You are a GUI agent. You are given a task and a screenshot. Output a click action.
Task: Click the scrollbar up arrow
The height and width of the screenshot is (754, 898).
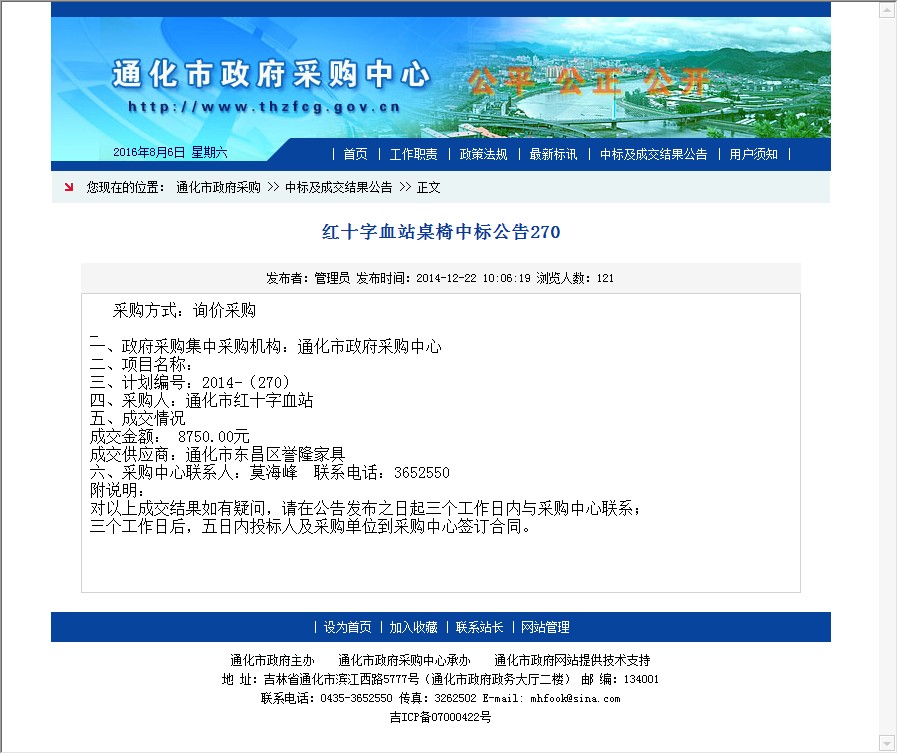(887, 10)
